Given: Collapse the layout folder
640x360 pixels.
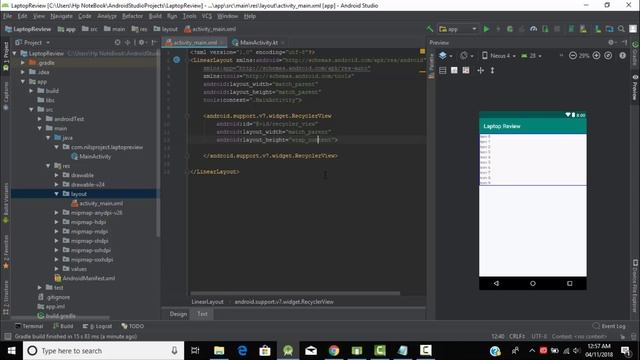Looking at the screenshot, I should coord(57,194).
